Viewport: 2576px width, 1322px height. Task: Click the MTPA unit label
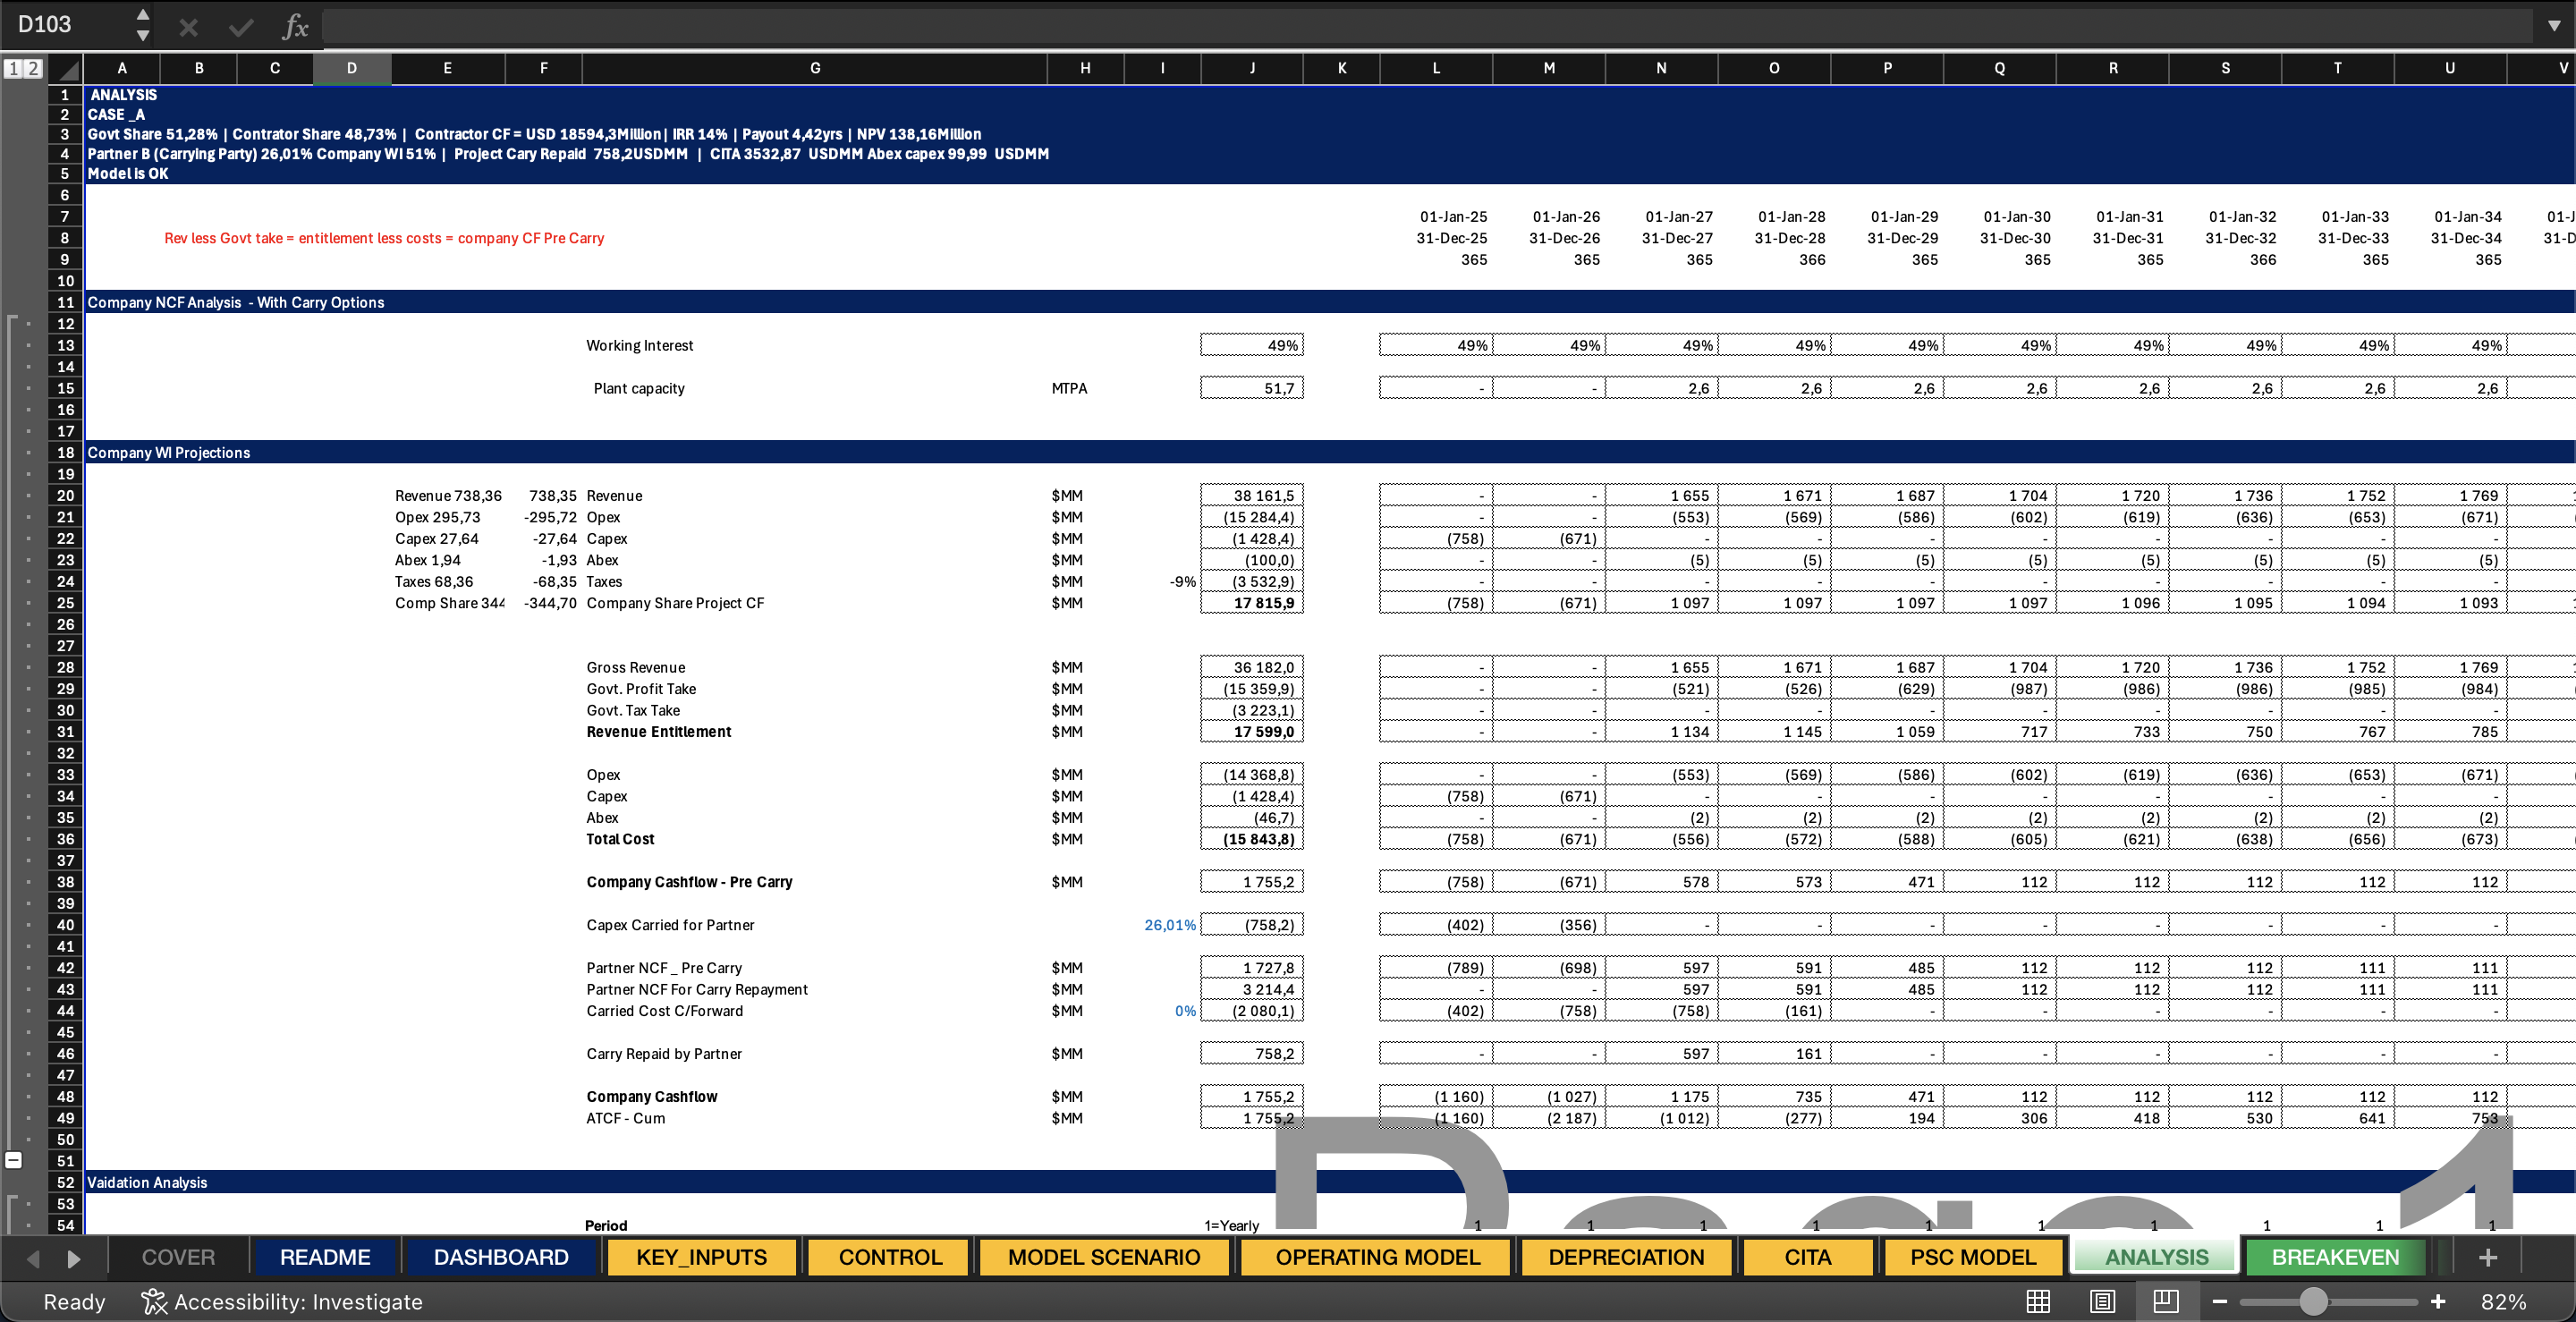pos(1069,388)
